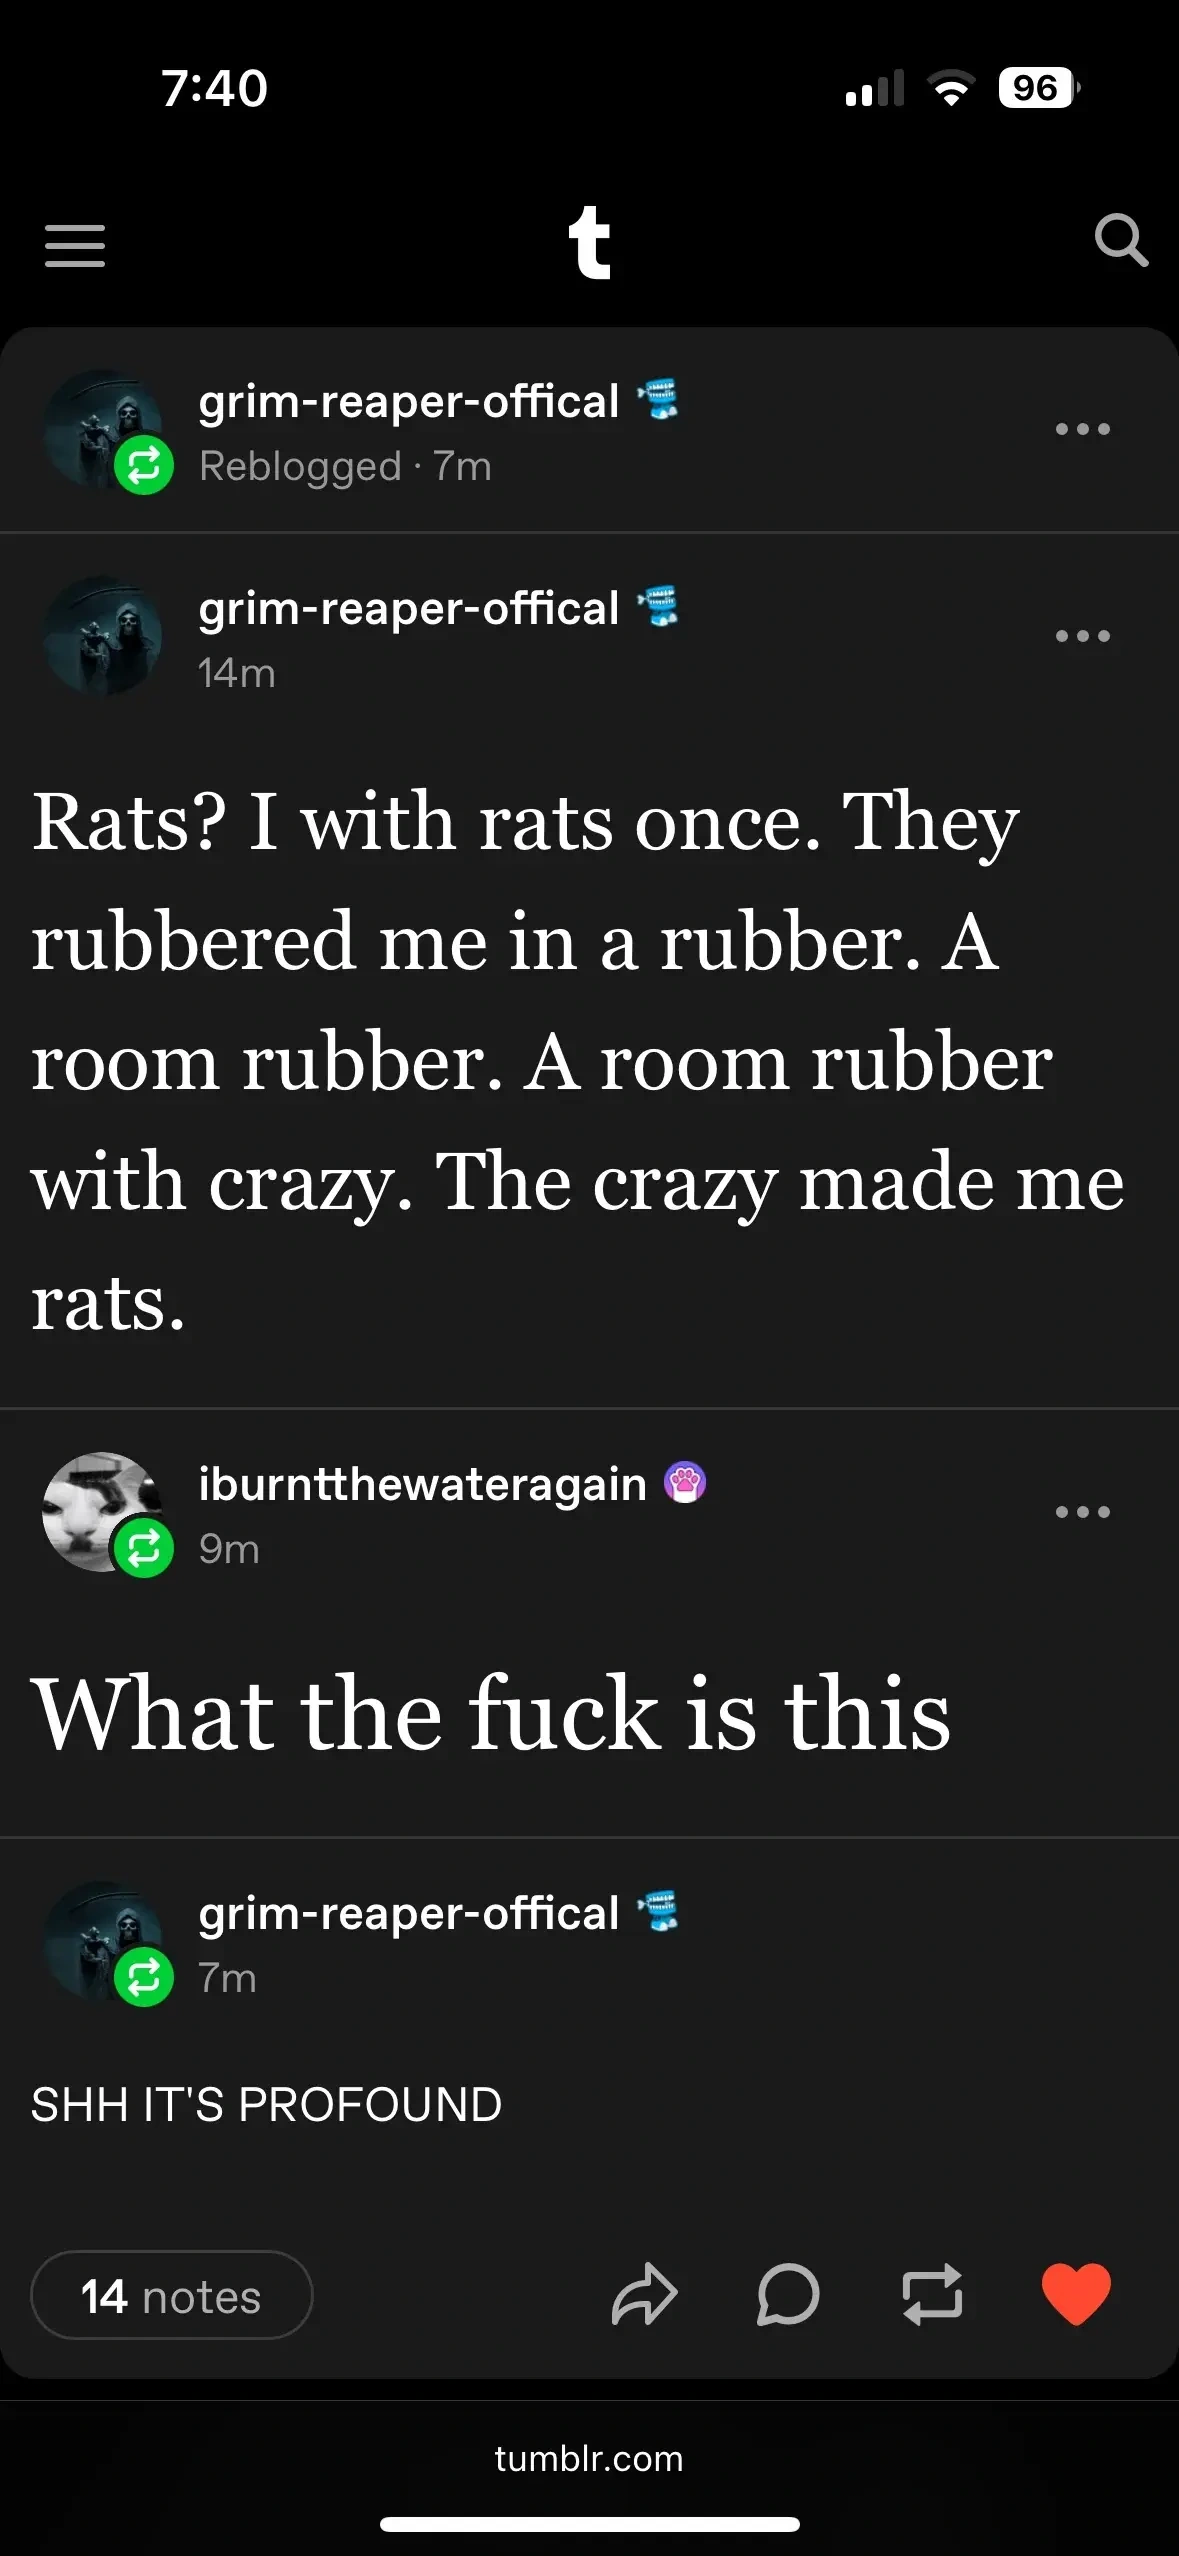
Task: Open the reply speech bubble icon
Action: coord(788,2294)
